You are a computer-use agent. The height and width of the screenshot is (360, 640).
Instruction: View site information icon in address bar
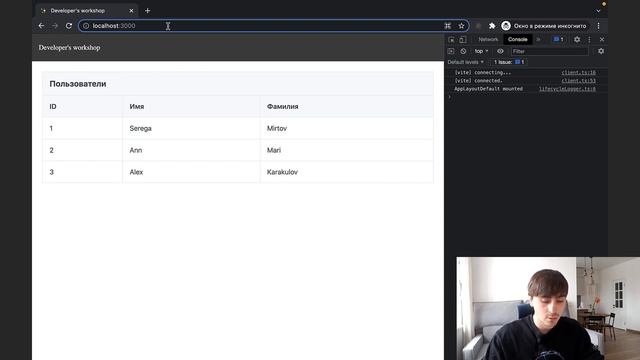(86, 26)
